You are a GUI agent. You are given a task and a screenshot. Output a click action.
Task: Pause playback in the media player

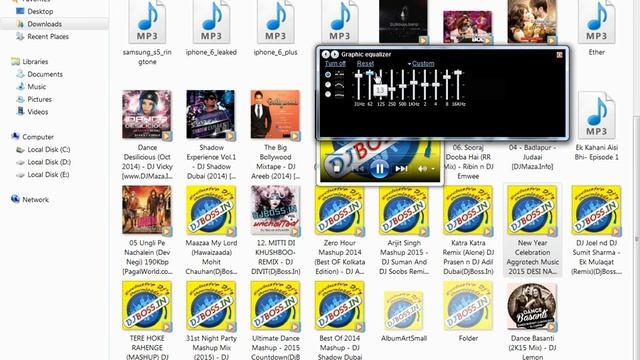[380, 168]
